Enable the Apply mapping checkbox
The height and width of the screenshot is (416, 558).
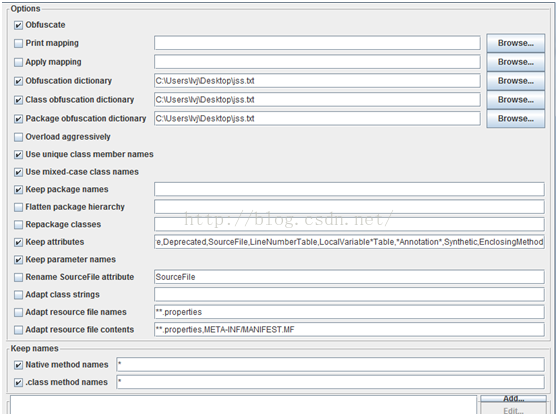(19, 62)
